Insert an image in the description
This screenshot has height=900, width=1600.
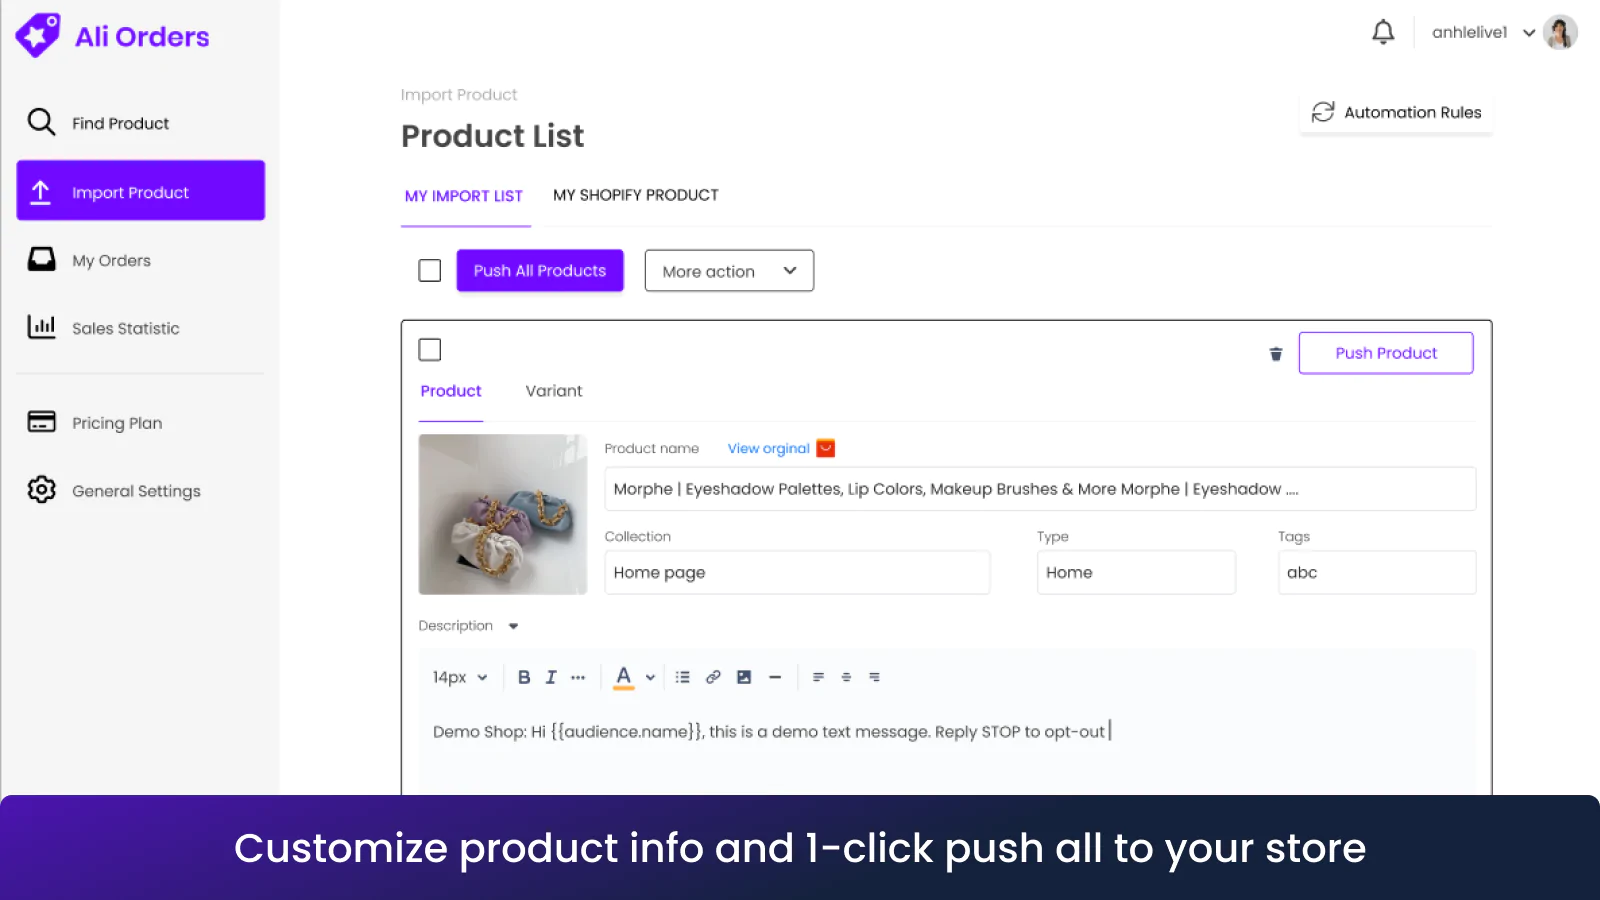[744, 677]
